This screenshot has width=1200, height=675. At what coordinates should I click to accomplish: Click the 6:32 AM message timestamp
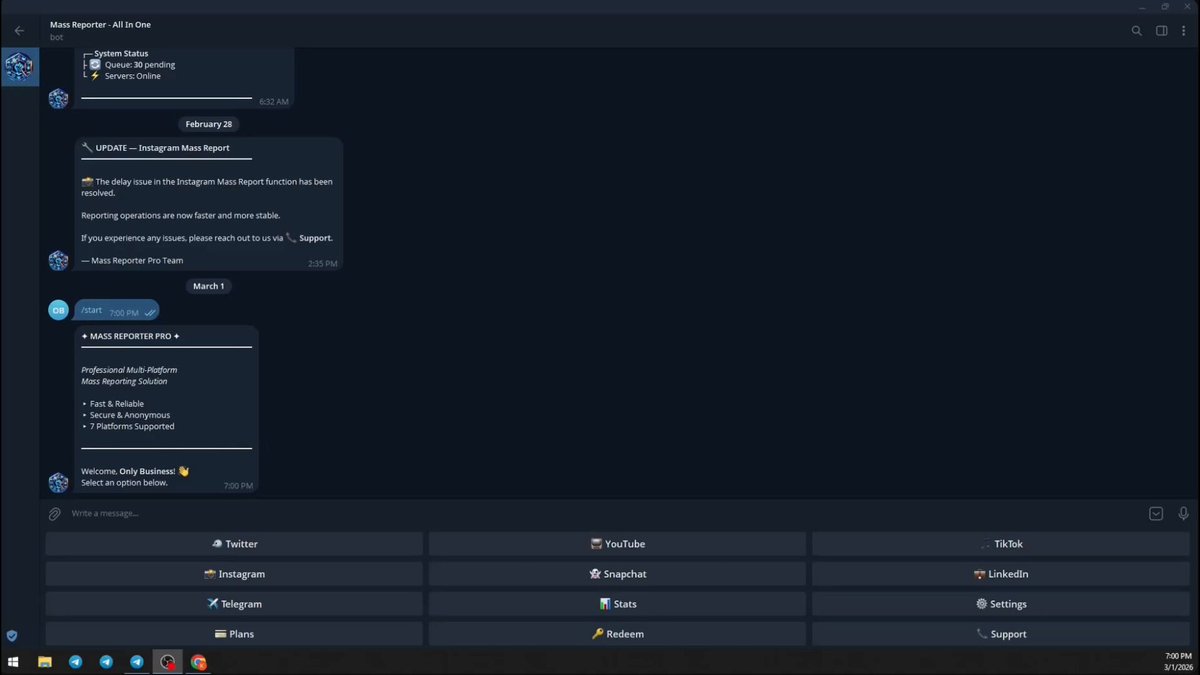tap(273, 102)
